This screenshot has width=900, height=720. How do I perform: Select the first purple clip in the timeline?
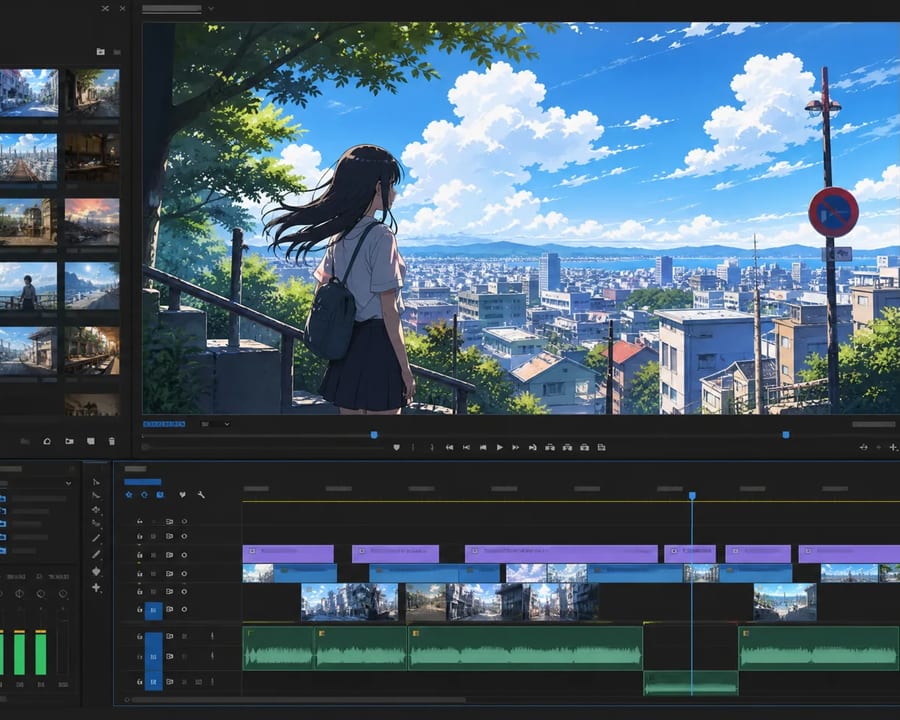[x=288, y=554]
